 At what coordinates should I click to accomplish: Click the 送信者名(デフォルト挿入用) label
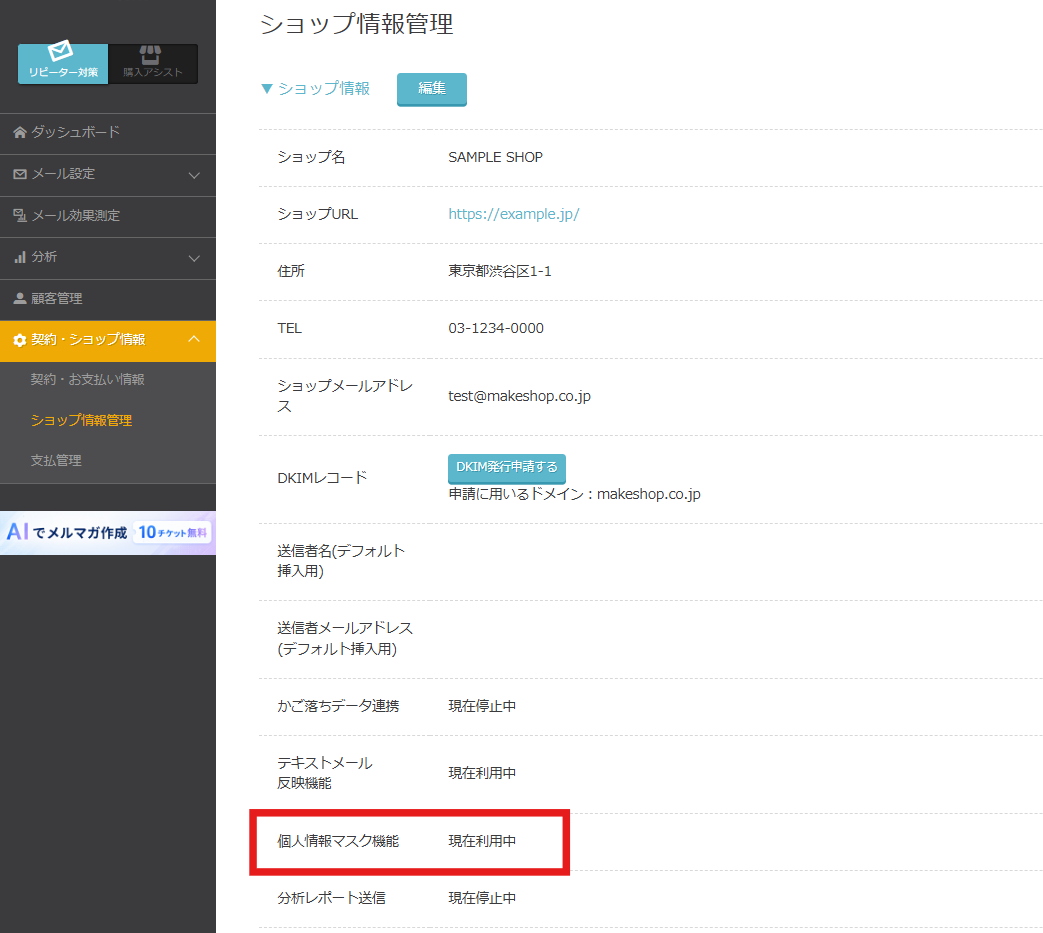click(341, 561)
